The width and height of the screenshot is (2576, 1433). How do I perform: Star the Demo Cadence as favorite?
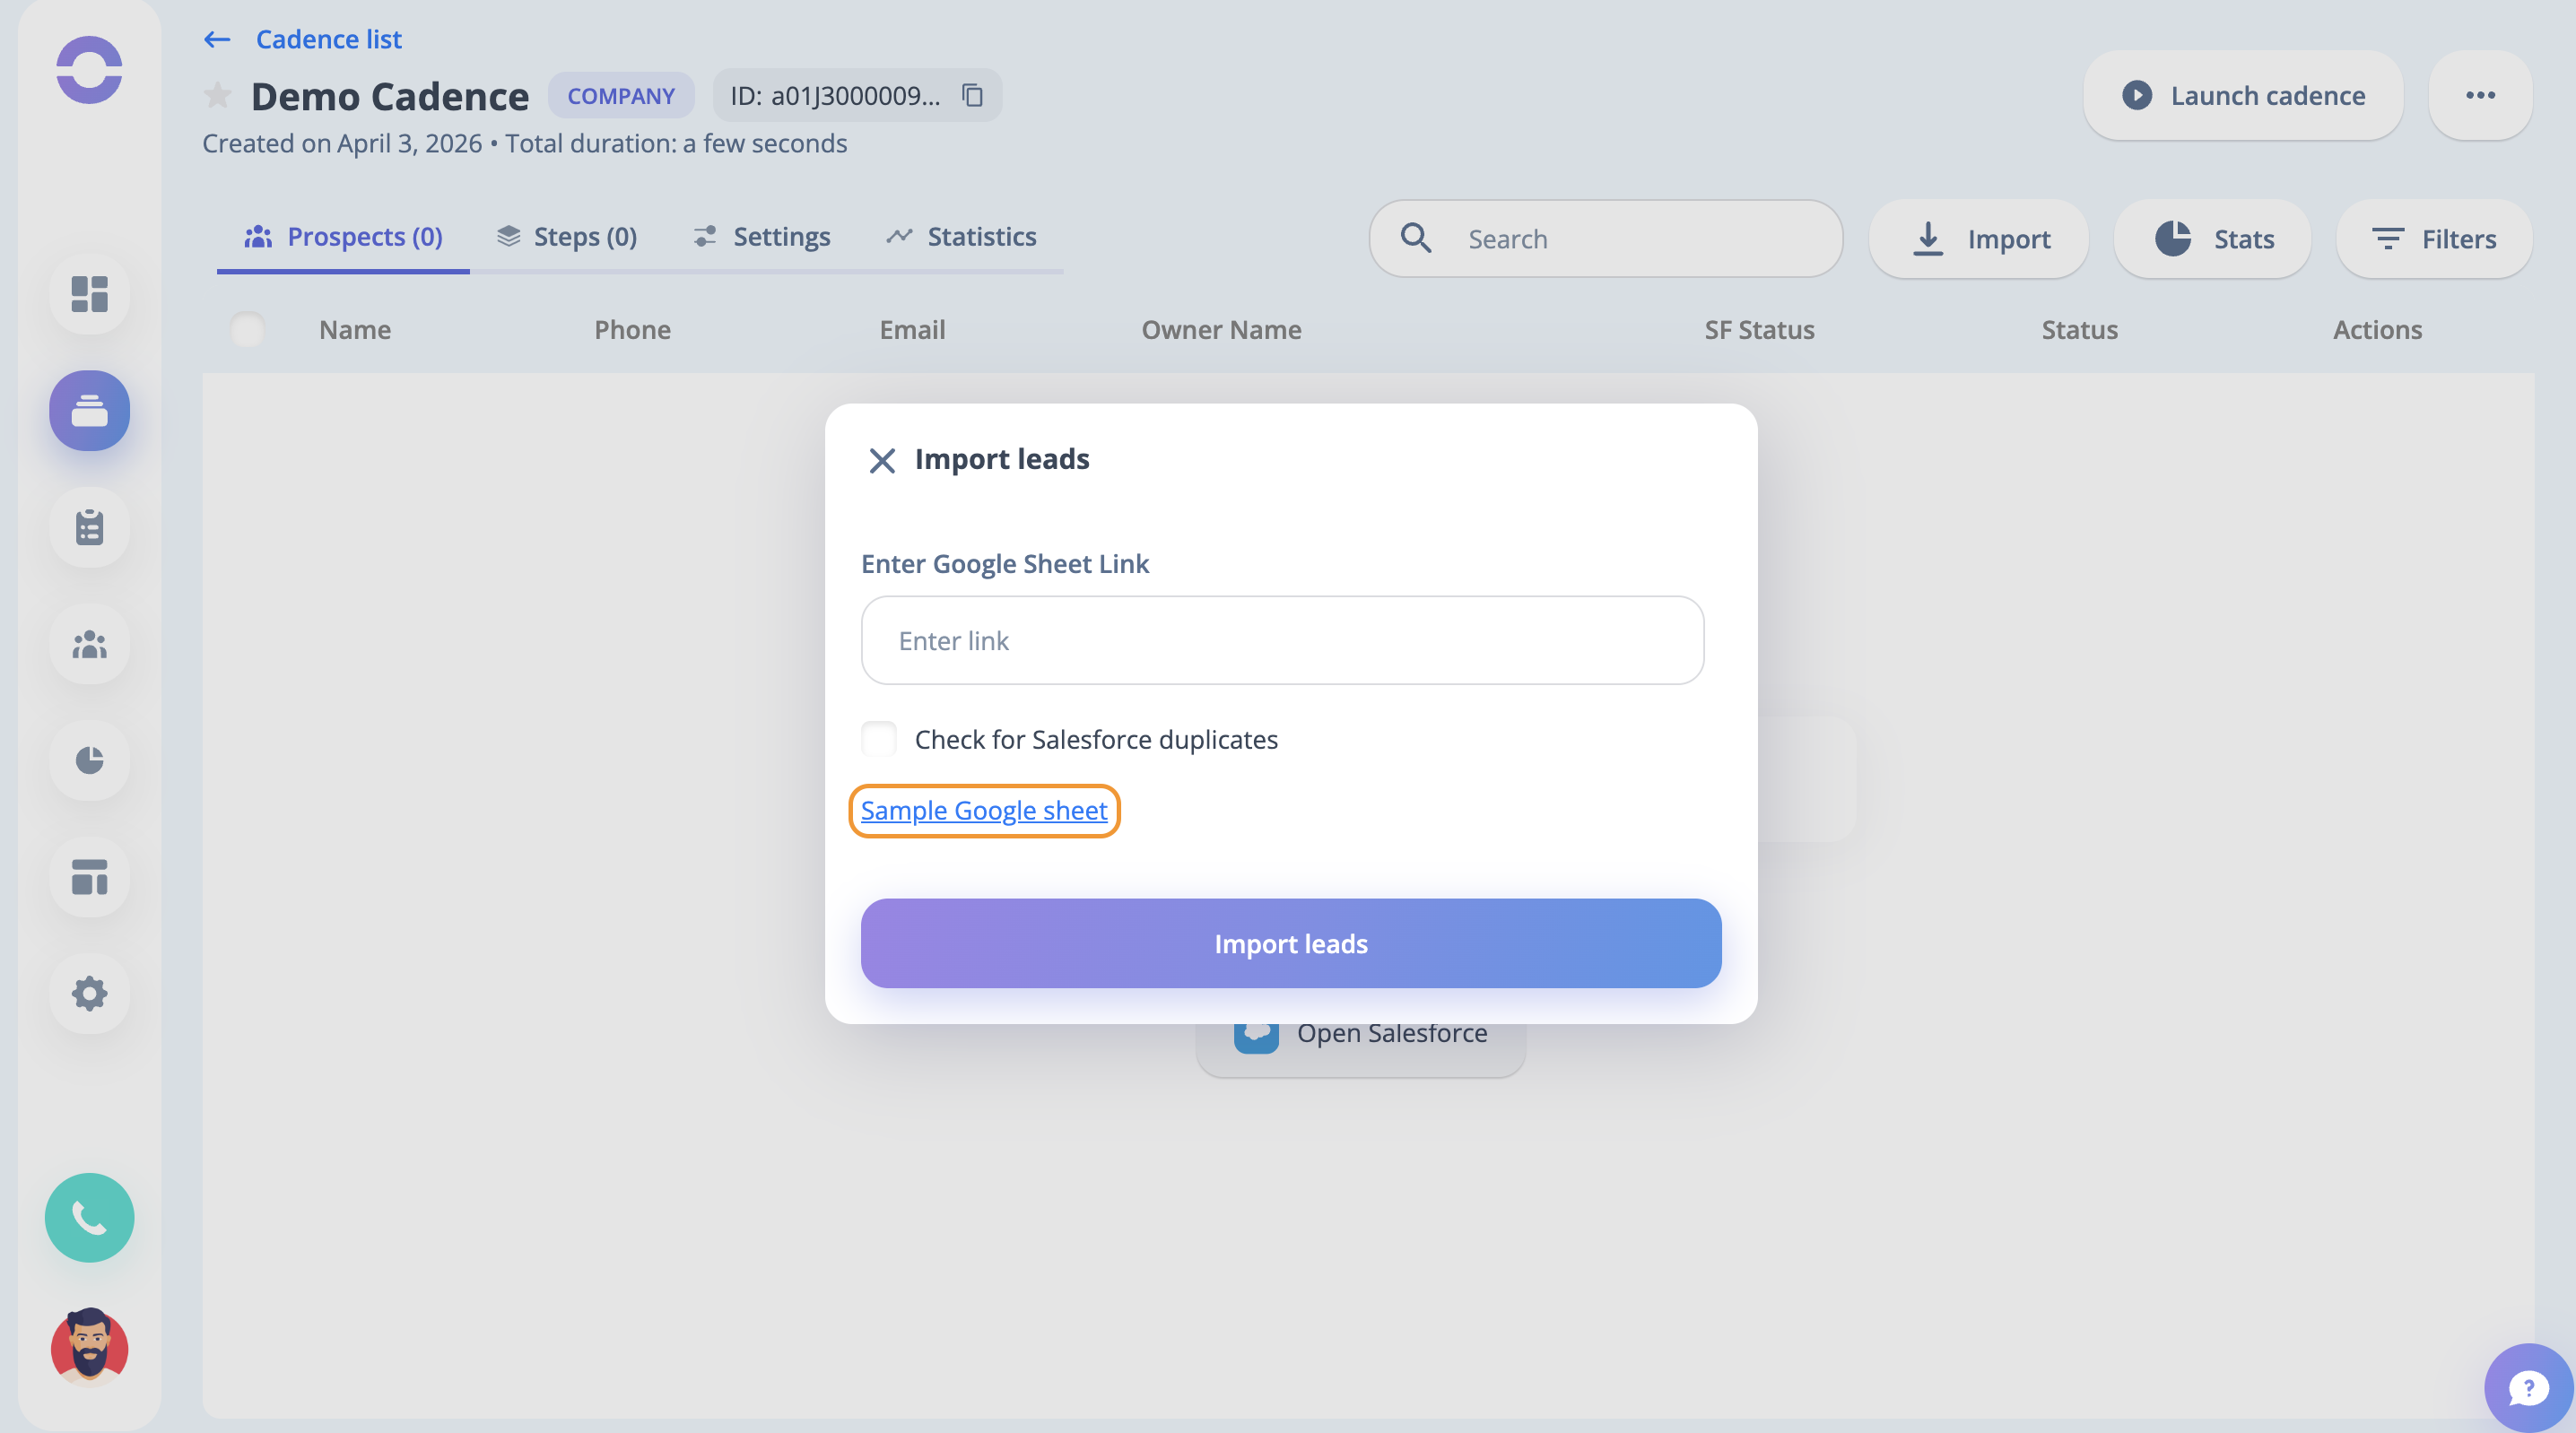coord(217,96)
